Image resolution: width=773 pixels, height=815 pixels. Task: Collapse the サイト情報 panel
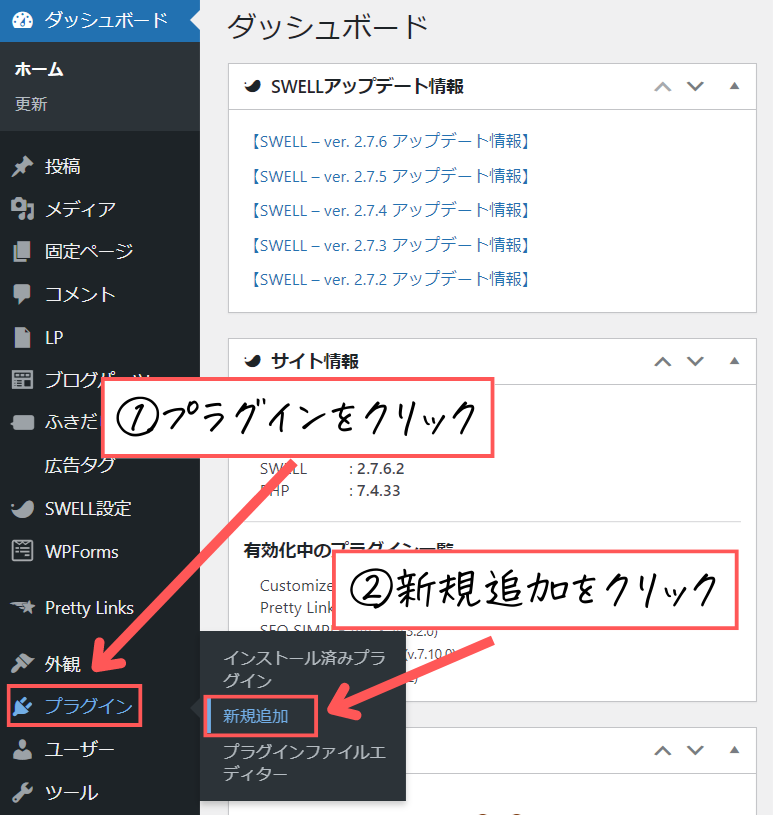734,361
